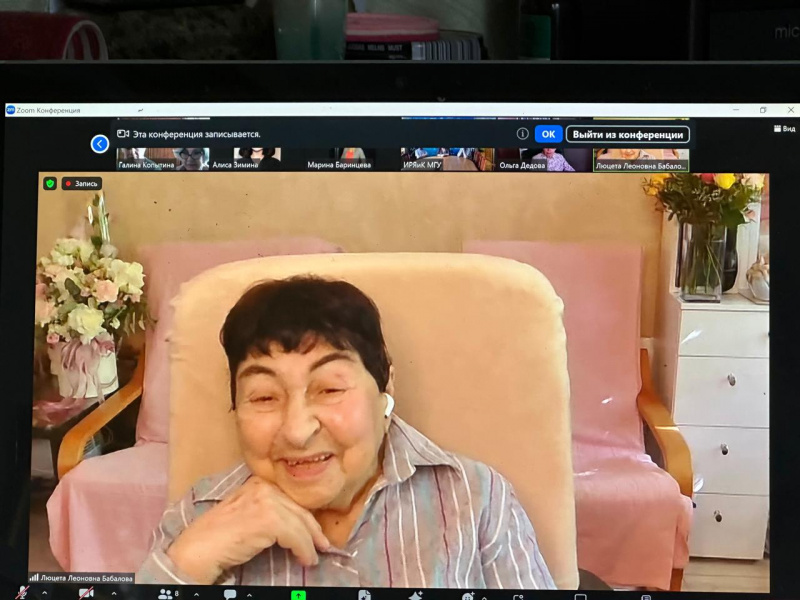800x600 pixels.
Task: Open audio options arrow beside microphone
Action: pos(44,593)
